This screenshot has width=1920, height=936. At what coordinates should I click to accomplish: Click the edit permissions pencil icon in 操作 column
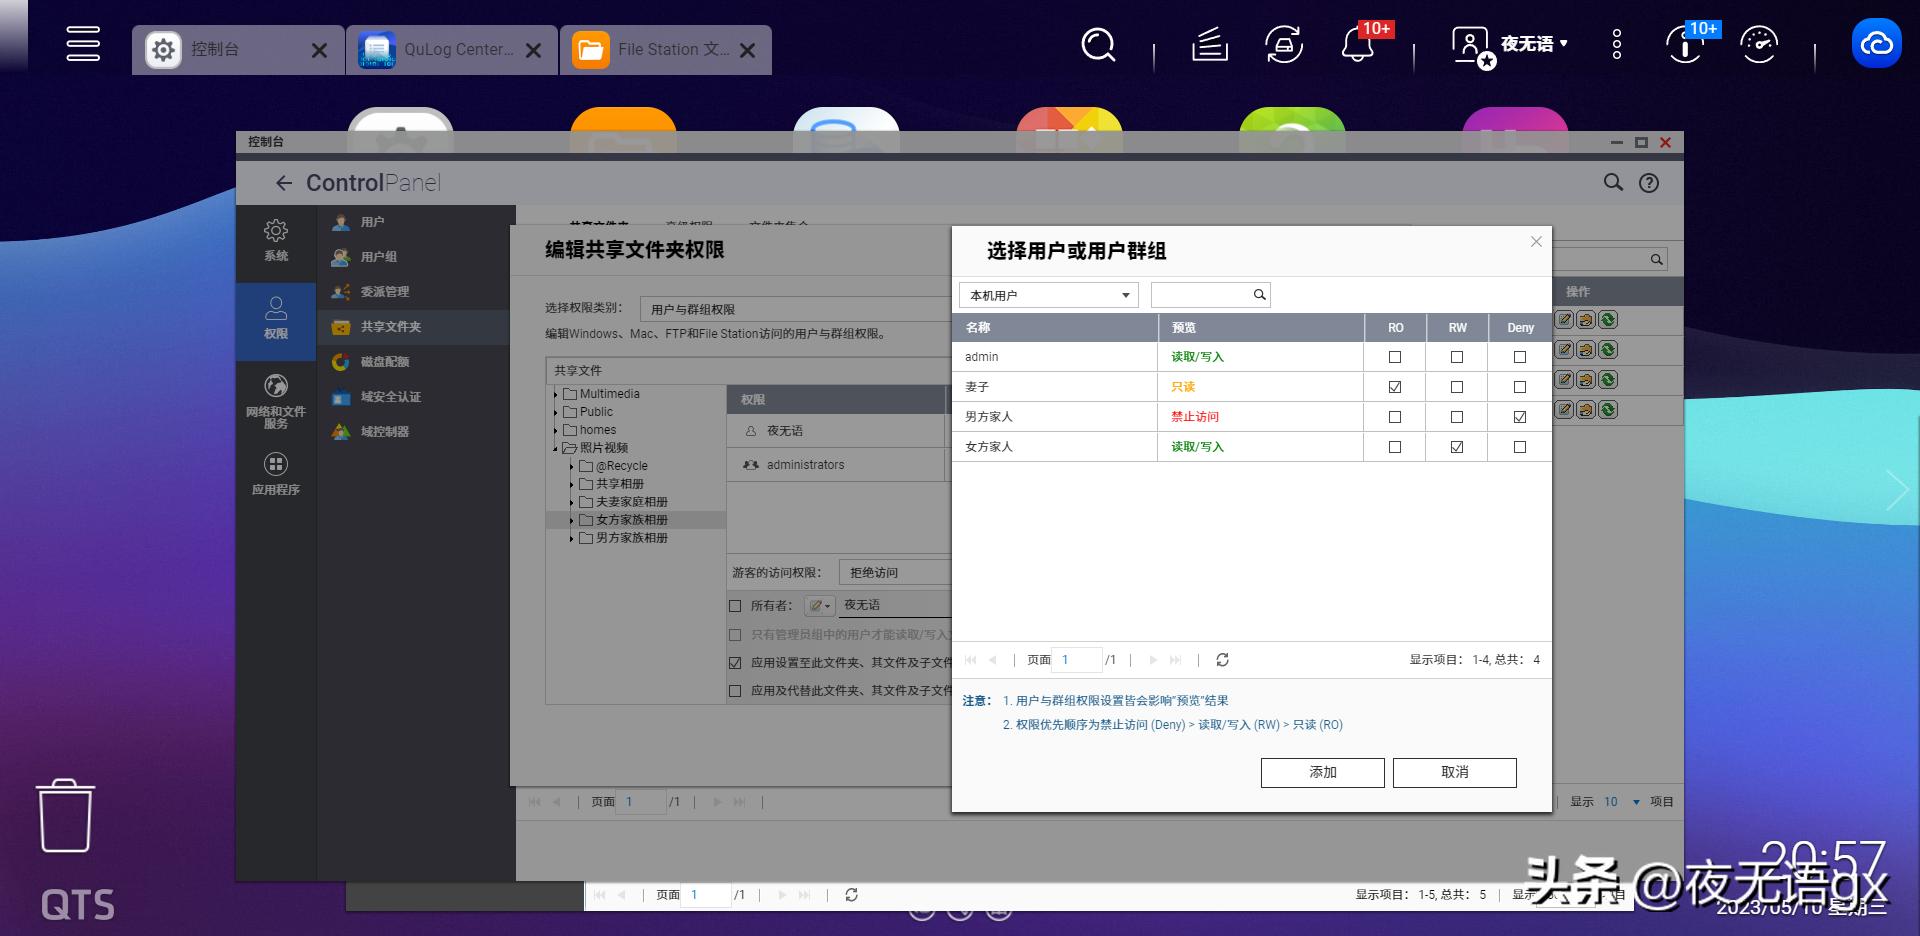pyautogui.click(x=1563, y=321)
